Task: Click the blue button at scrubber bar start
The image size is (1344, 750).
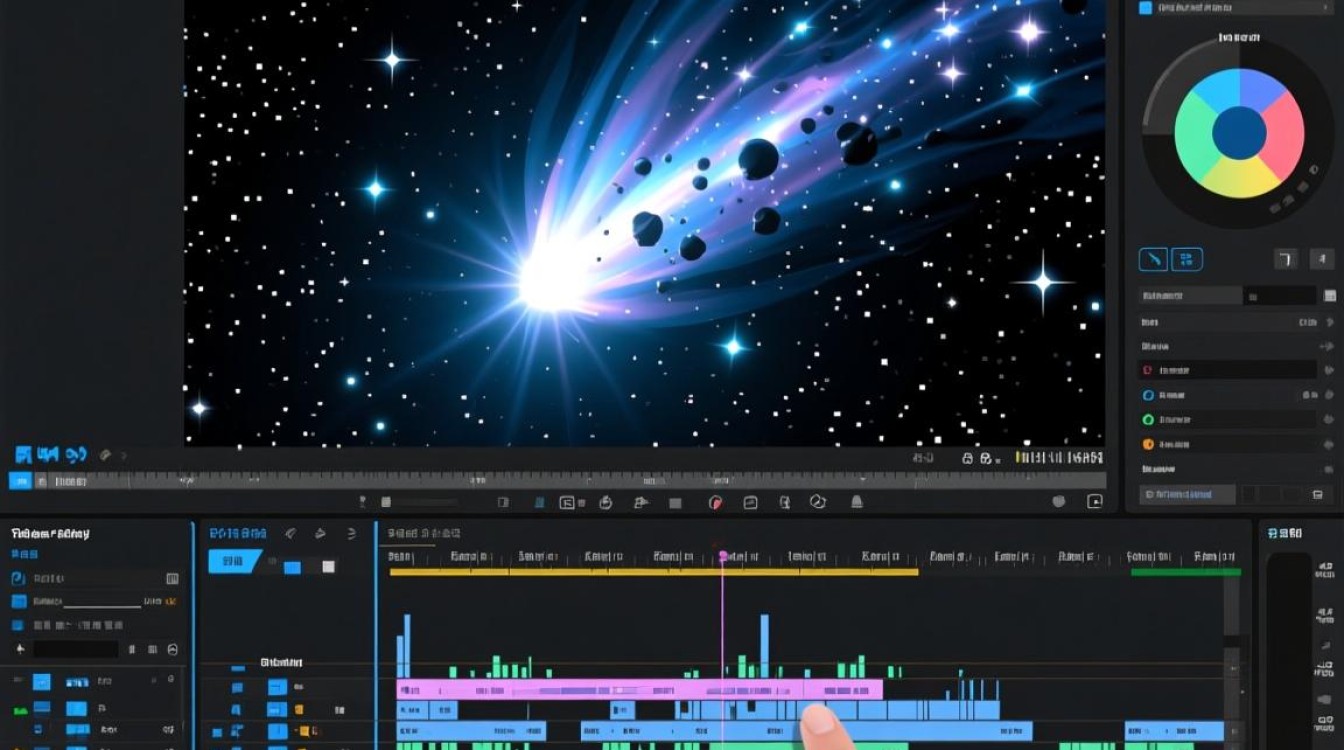Action: [20, 481]
